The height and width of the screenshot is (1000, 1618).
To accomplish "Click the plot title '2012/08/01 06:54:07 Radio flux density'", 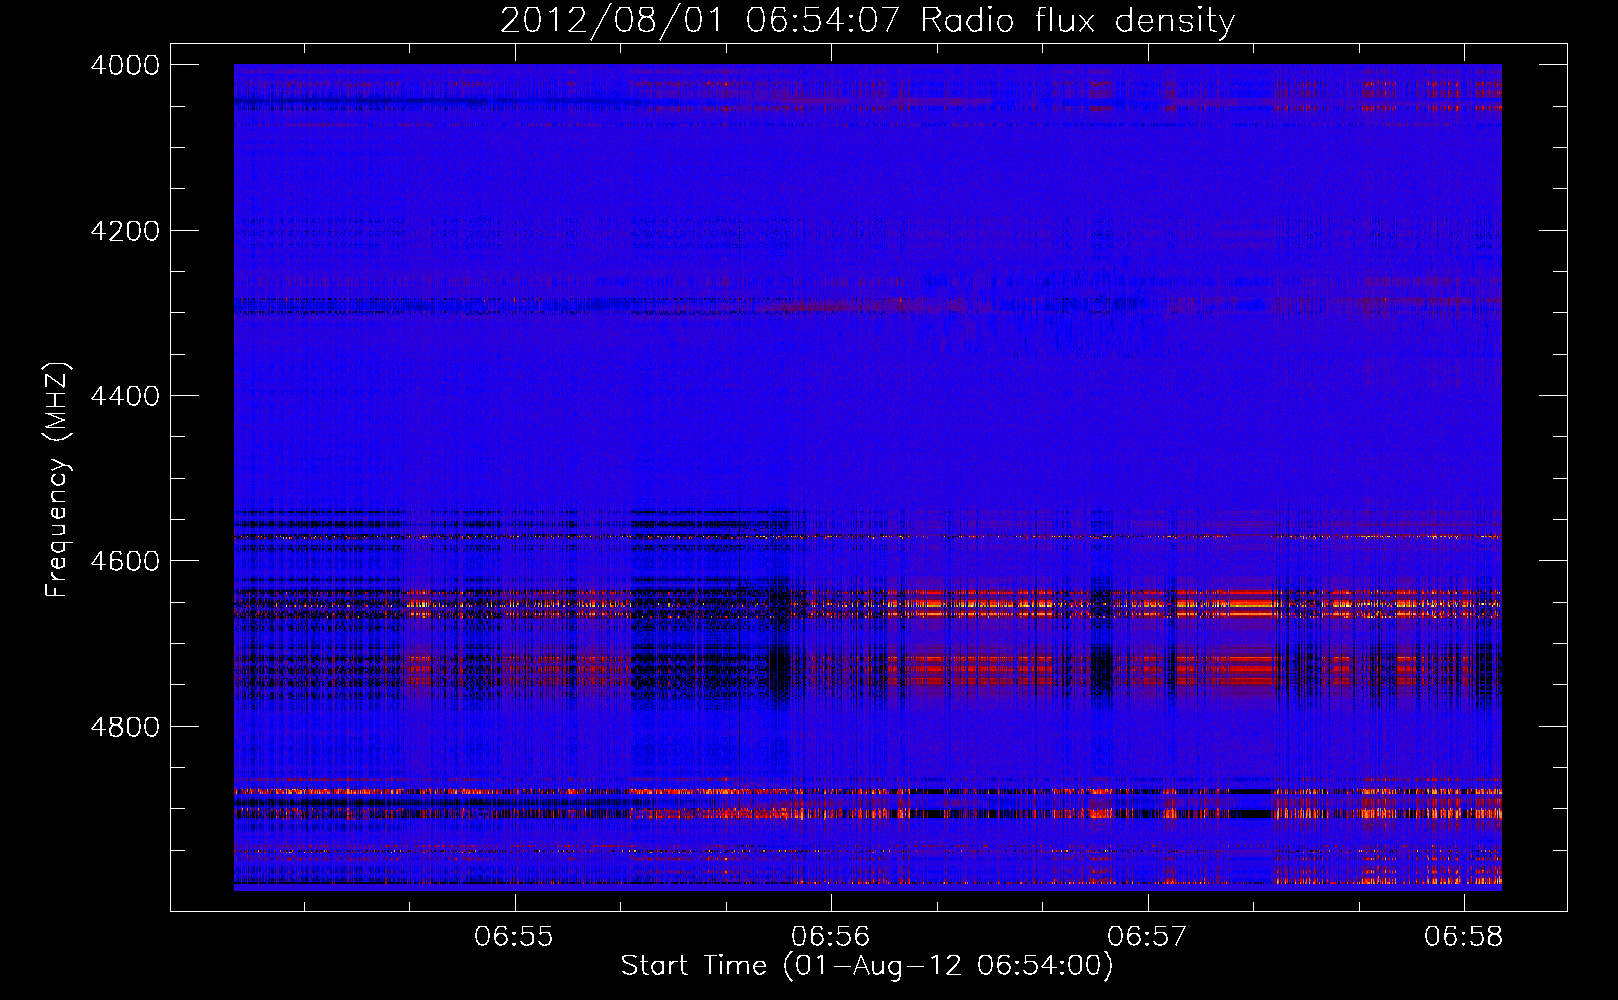I will point(867,20).
